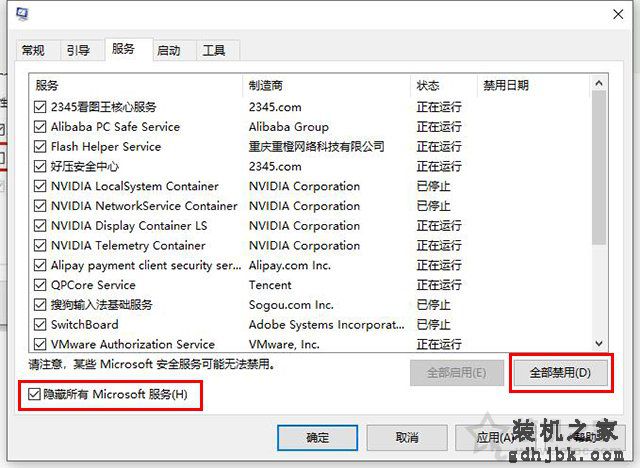Viewport: 640px width, 468px height.
Task: Uncheck 2345看图王核心服务 service
Action: point(40,107)
